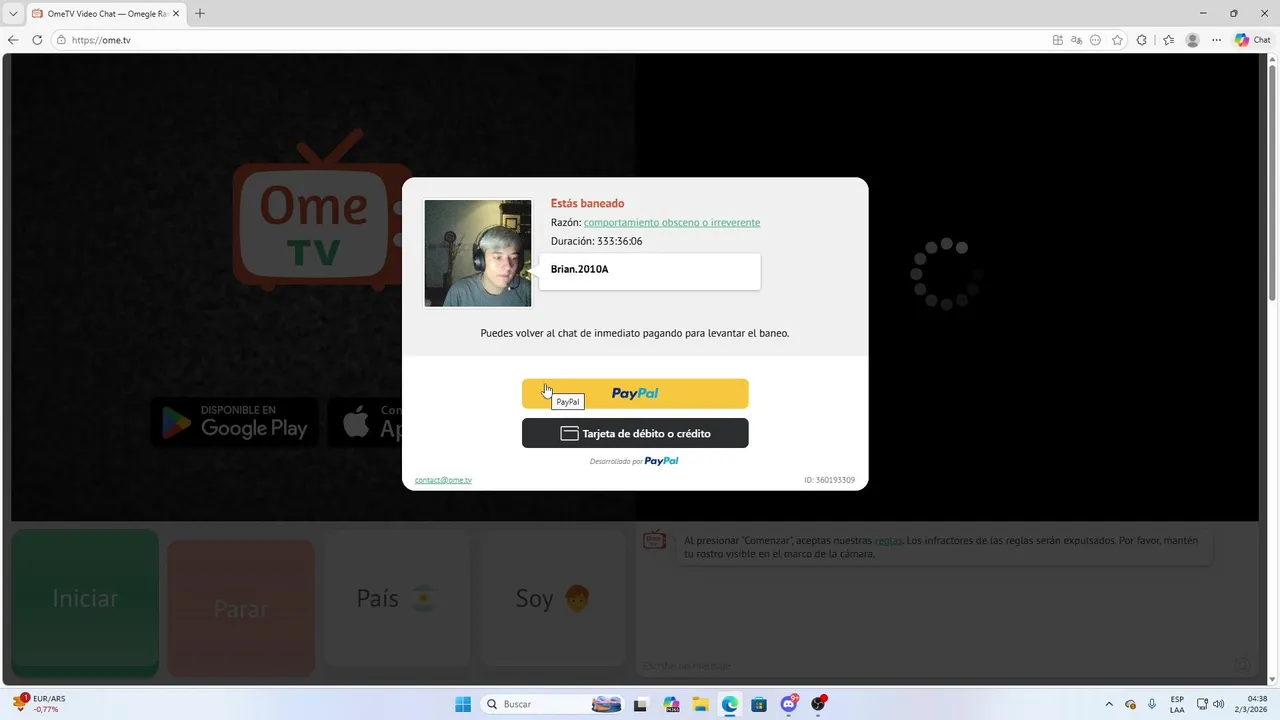Open the tab actions dropdown
Image resolution: width=1280 pixels, height=720 pixels.
(x=13, y=13)
